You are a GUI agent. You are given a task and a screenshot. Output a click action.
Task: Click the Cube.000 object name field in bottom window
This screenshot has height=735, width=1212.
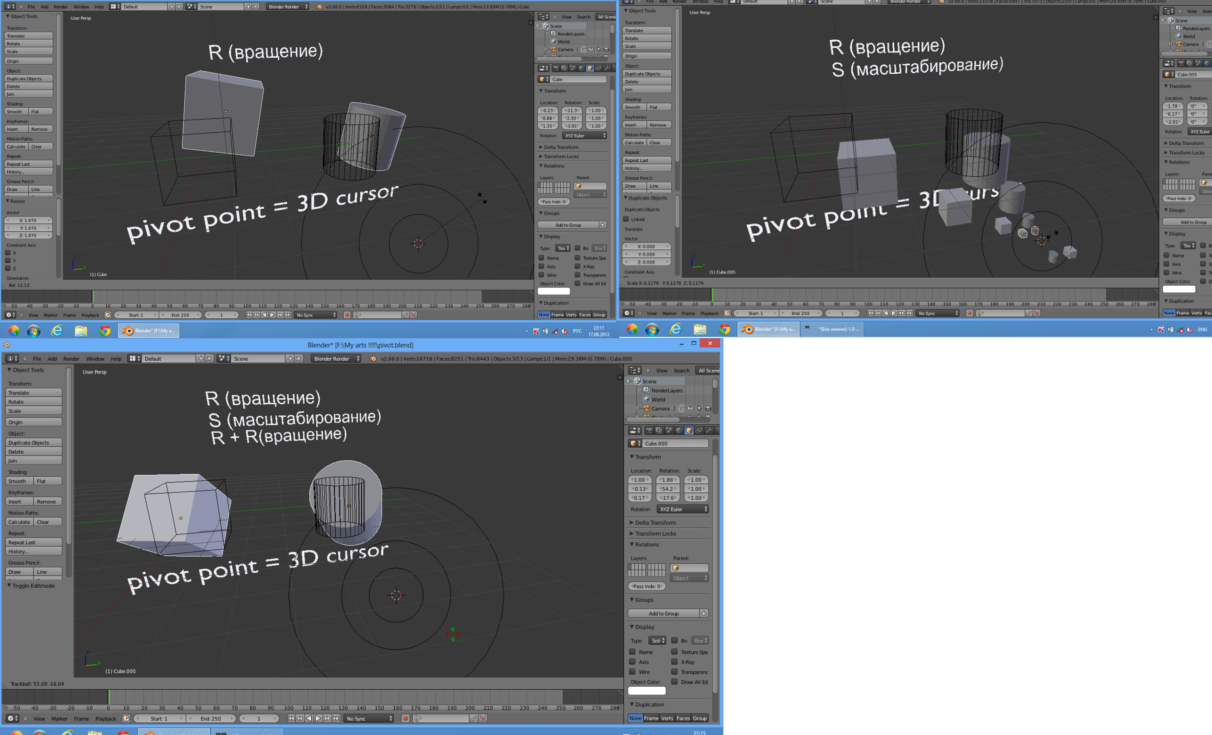tap(675, 443)
